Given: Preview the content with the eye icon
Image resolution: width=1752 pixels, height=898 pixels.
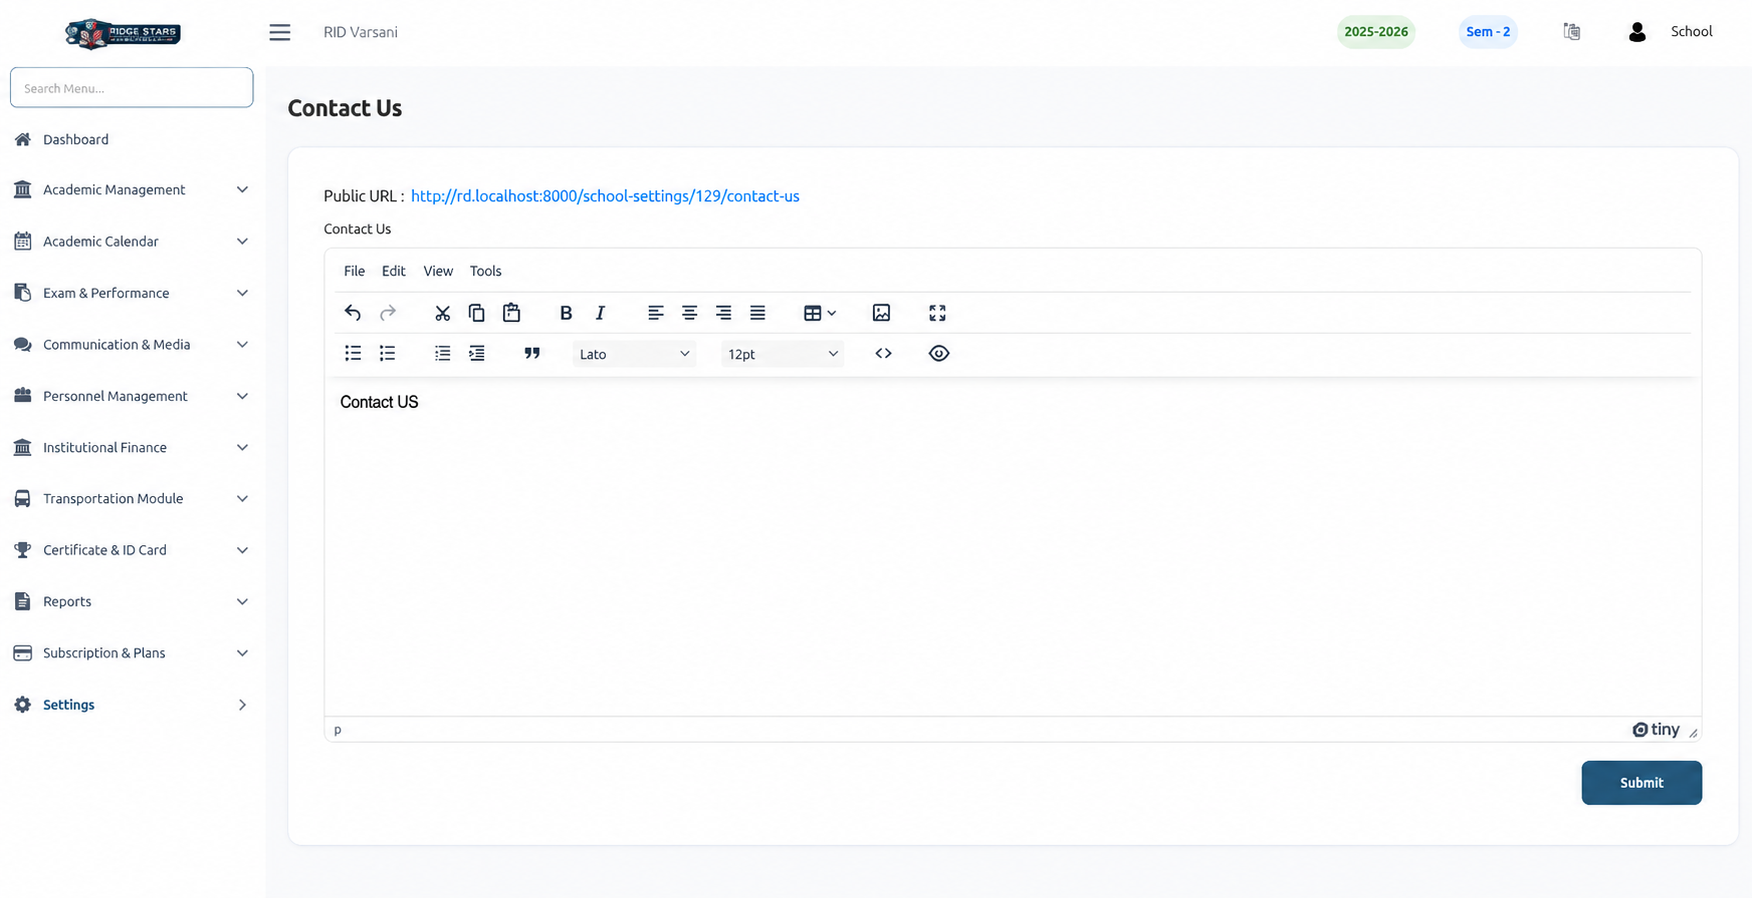Looking at the screenshot, I should coord(938,353).
